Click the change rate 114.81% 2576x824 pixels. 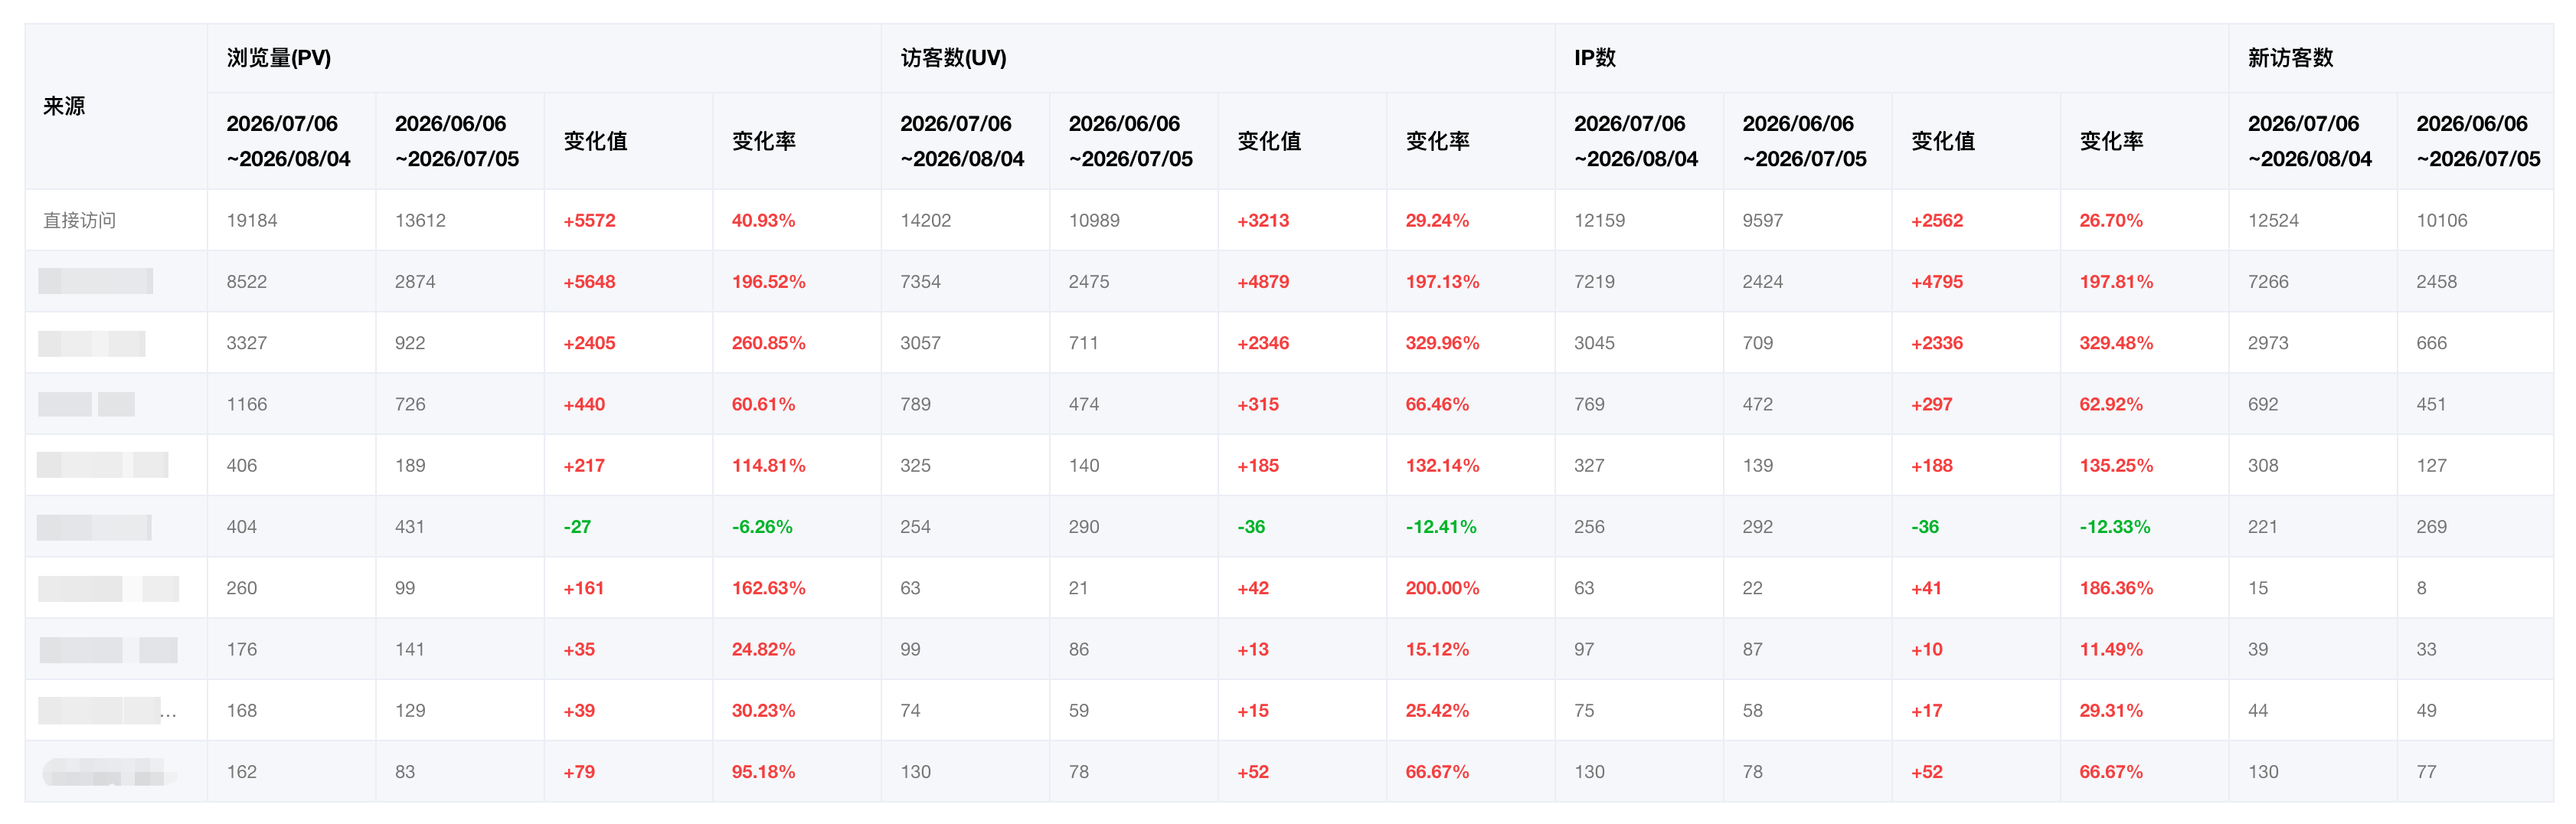[x=769, y=466]
